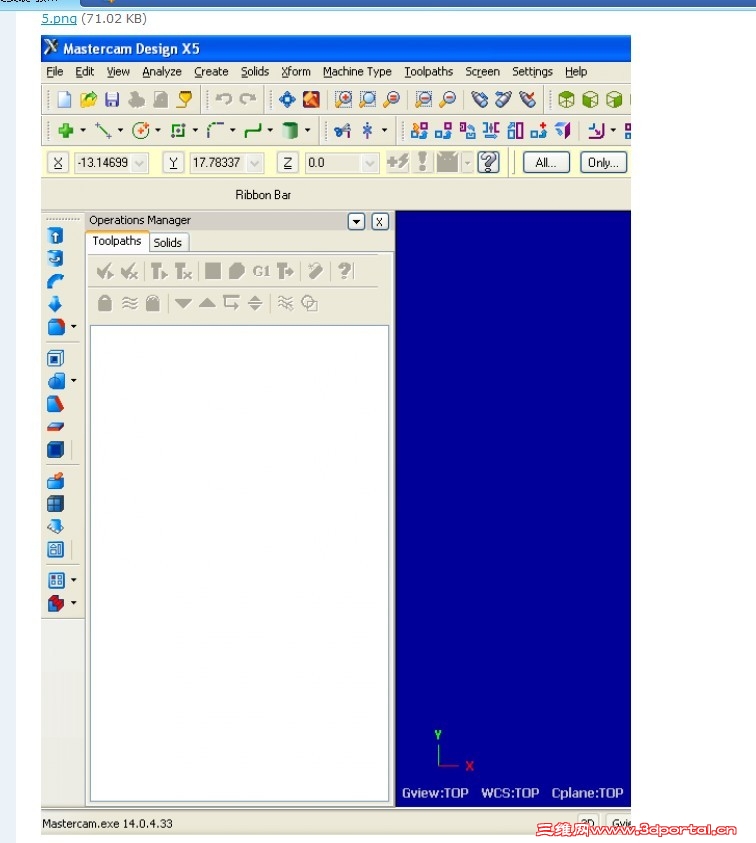Expand the solid fillet dropdown in left toolbar
This screenshot has width=756, height=843.
(x=74, y=326)
